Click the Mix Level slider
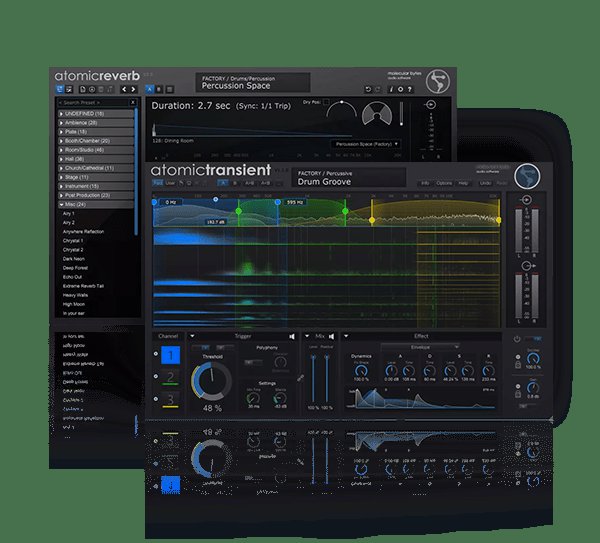 pyautogui.click(x=313, y=378)
